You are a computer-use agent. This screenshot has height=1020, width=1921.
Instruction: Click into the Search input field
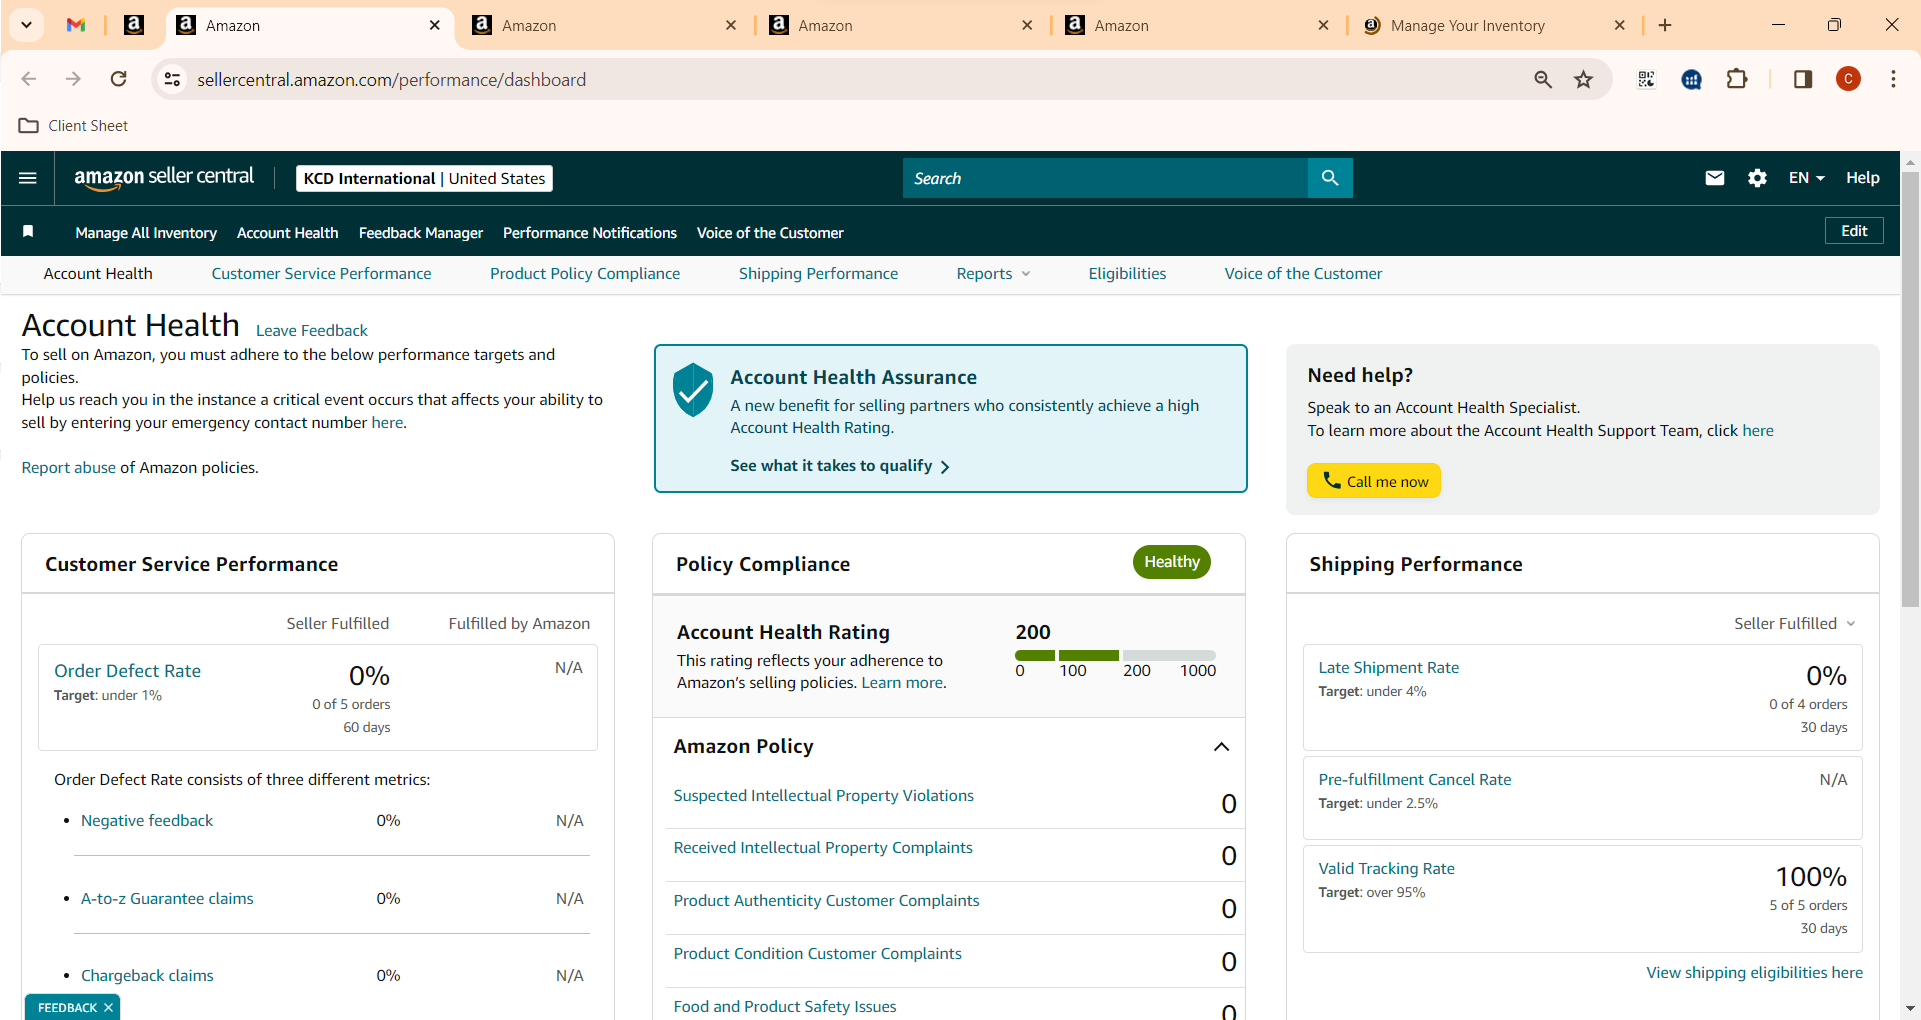click(1105, 178)
